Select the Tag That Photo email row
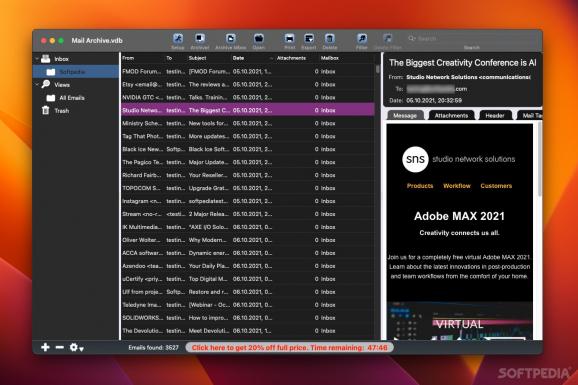Viewport: 578px width, 385px height. (x=248, y=136)
